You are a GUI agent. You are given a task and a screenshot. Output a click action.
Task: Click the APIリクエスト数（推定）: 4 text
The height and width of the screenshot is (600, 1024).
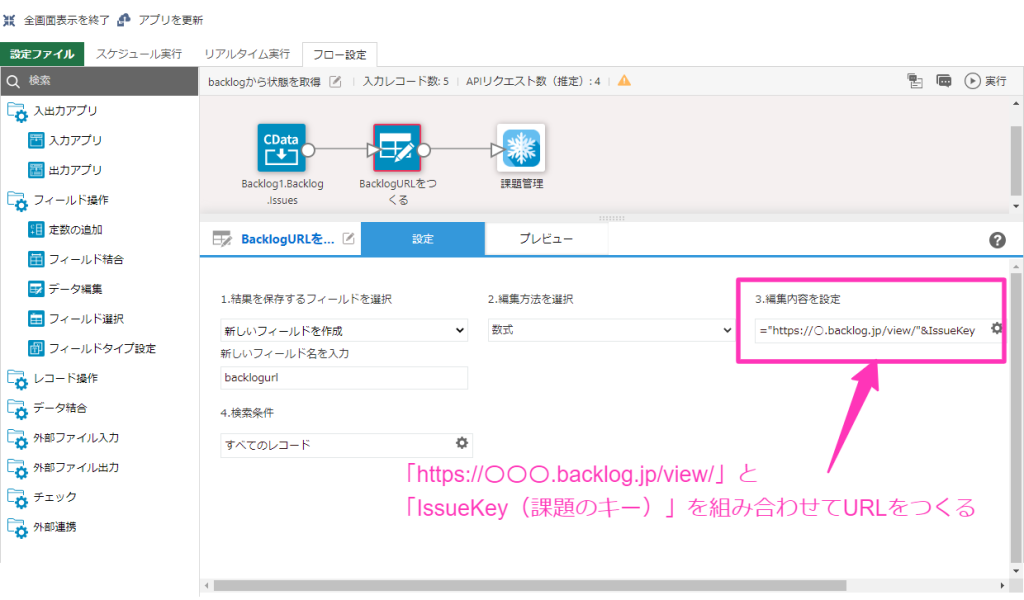533,82
